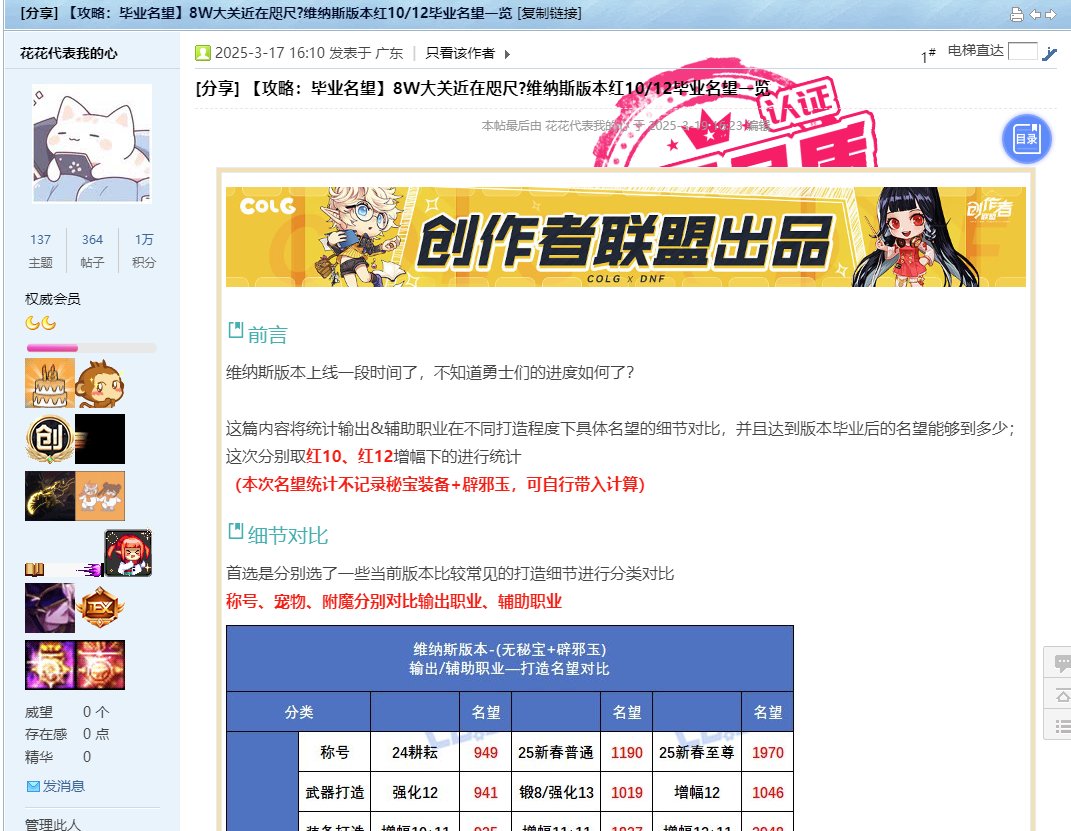Click the 1970 fame value
The width and height of the screenshot is (1071, 831).
[x=768, y=752]
